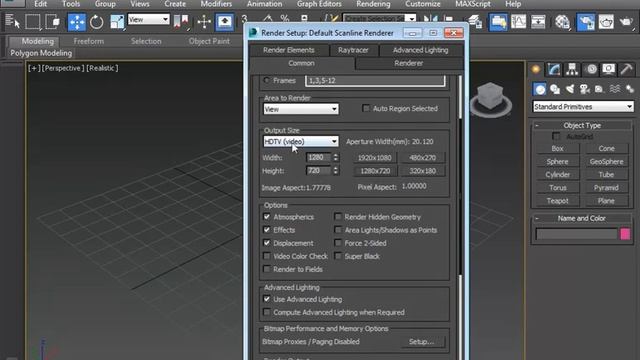Open the Manage Layers icon
This screenshot has width=640, height=360.
(x=475, y=22)
